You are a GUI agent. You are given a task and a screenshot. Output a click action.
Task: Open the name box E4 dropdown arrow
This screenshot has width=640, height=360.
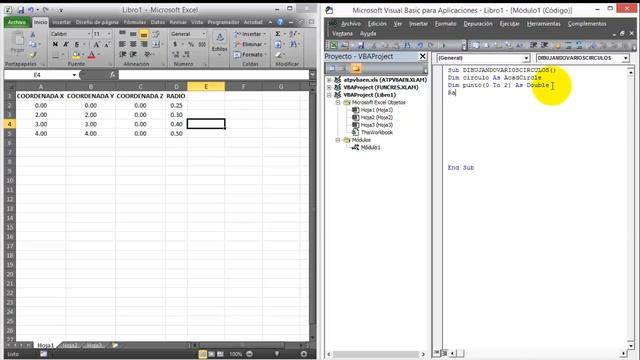pos(74,75)
